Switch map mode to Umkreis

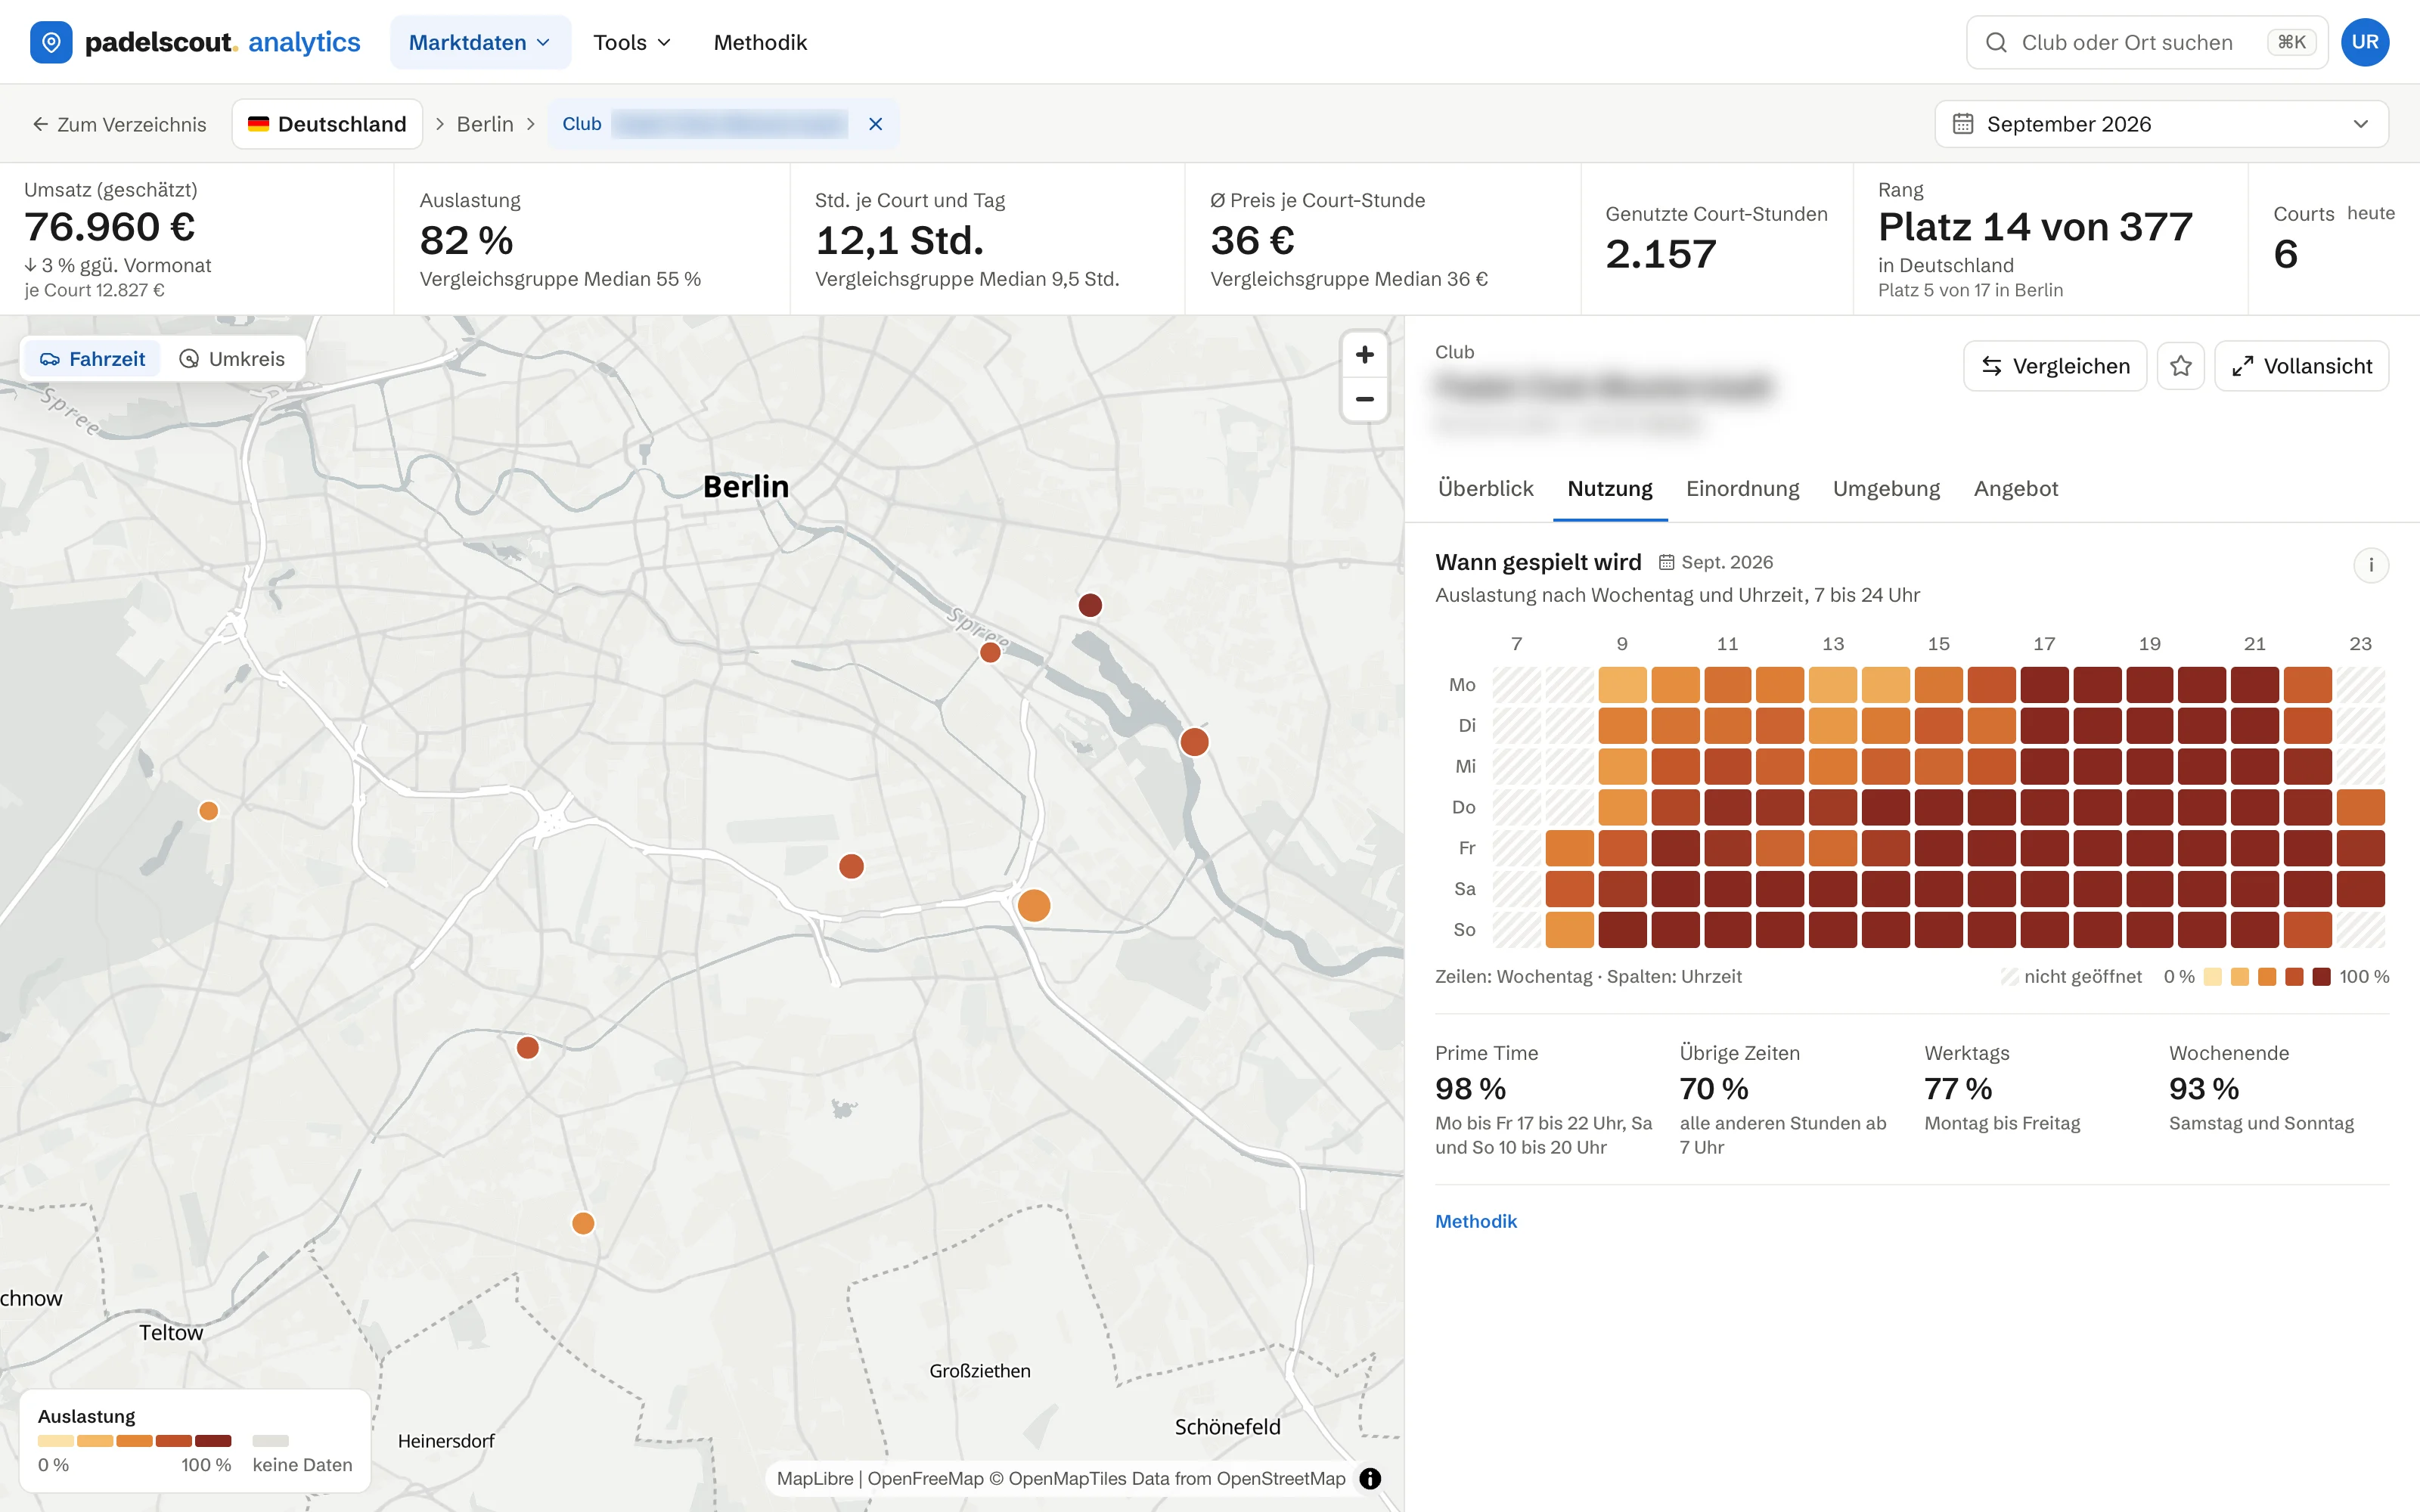pos(232,359)
